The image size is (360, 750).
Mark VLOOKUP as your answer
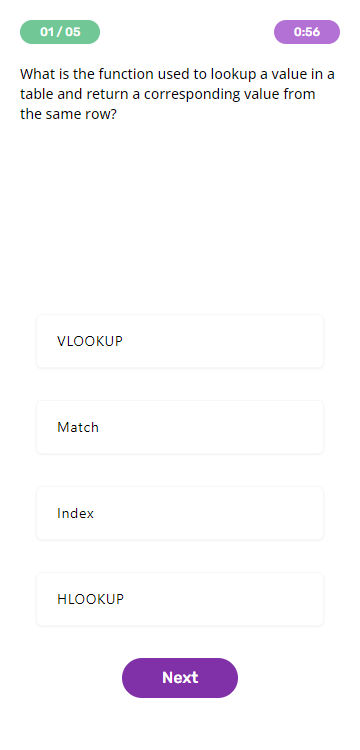point(180,341)
